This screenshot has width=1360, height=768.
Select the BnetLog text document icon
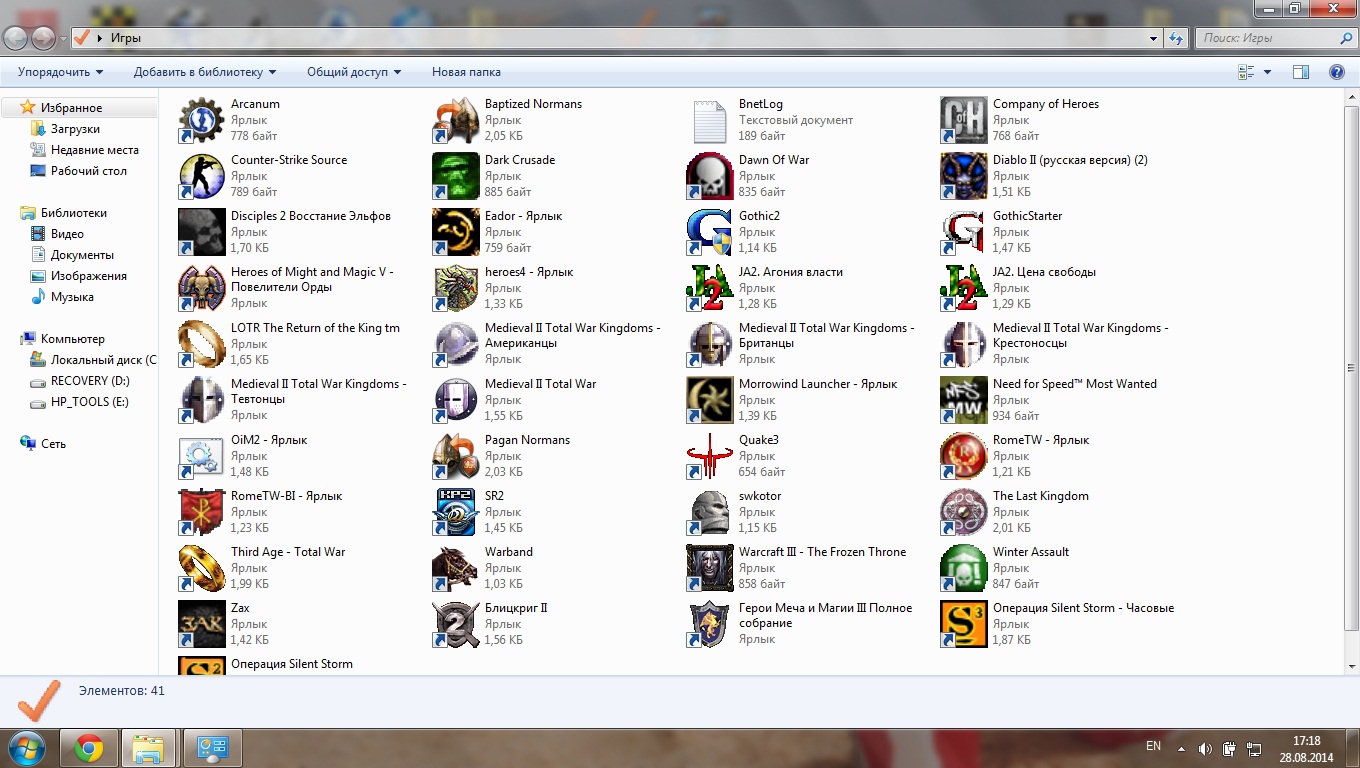710,120
